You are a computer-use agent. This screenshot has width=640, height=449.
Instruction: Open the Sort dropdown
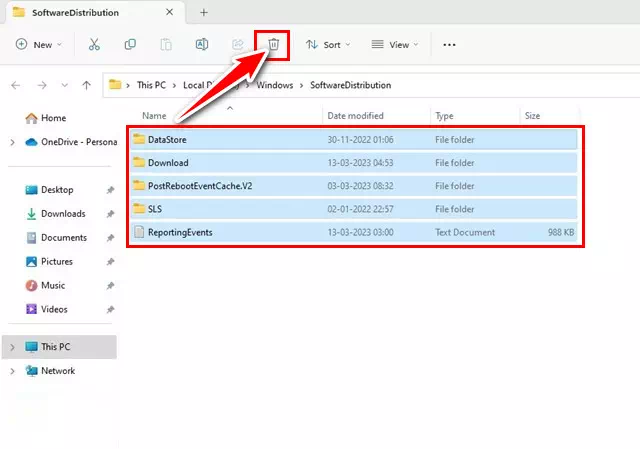tap(328, 44)
